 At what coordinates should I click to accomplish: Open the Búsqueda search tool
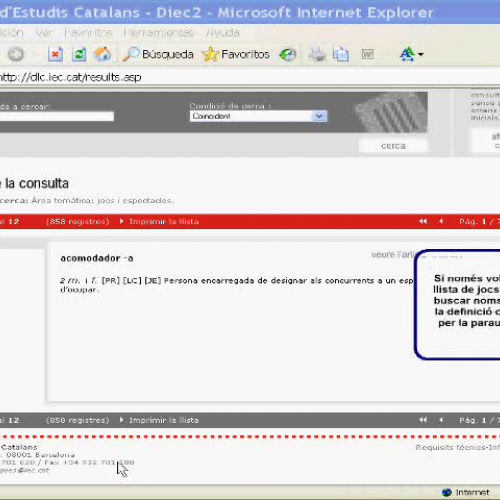[158, 54]
